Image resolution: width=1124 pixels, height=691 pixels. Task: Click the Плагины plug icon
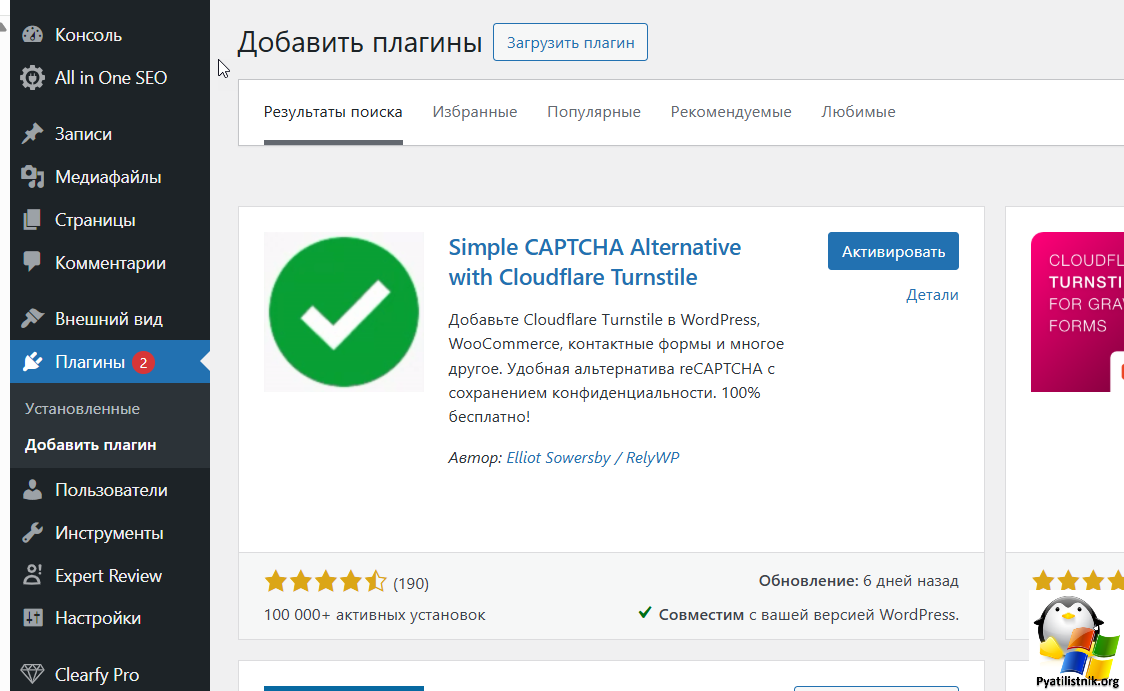[32, 362]
